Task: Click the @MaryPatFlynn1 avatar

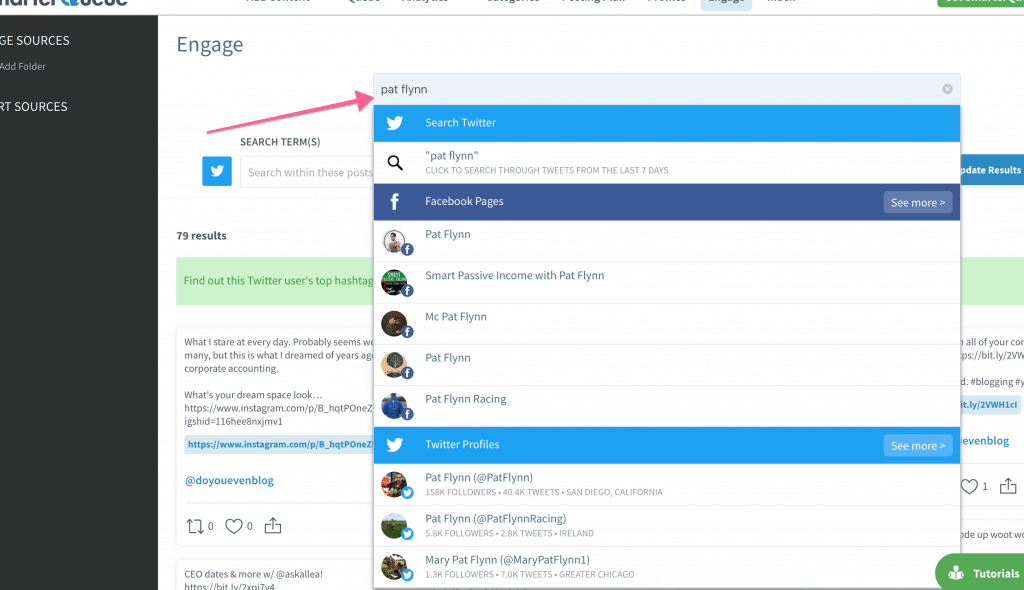Action: click(394, 567)
